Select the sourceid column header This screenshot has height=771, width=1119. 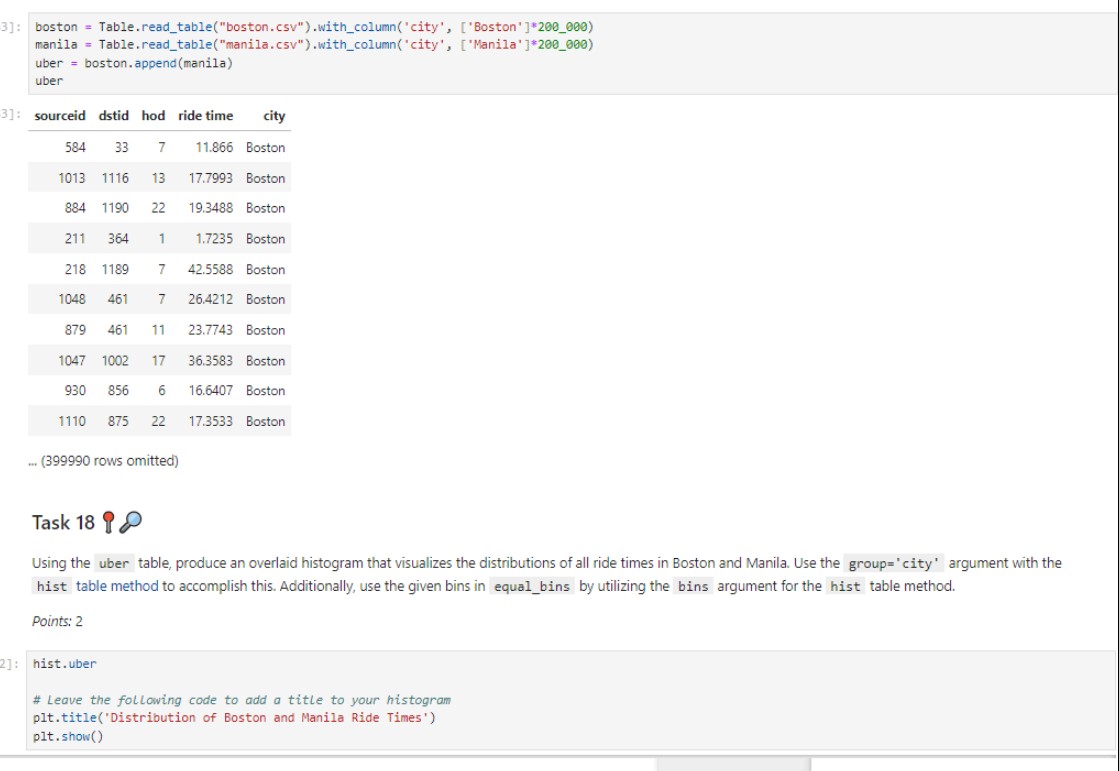60,116
